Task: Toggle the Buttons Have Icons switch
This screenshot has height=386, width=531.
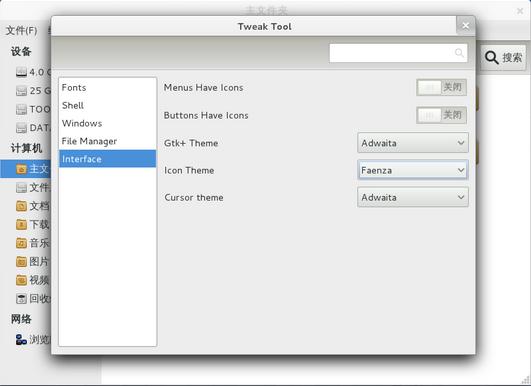Action: coord(441,115)
